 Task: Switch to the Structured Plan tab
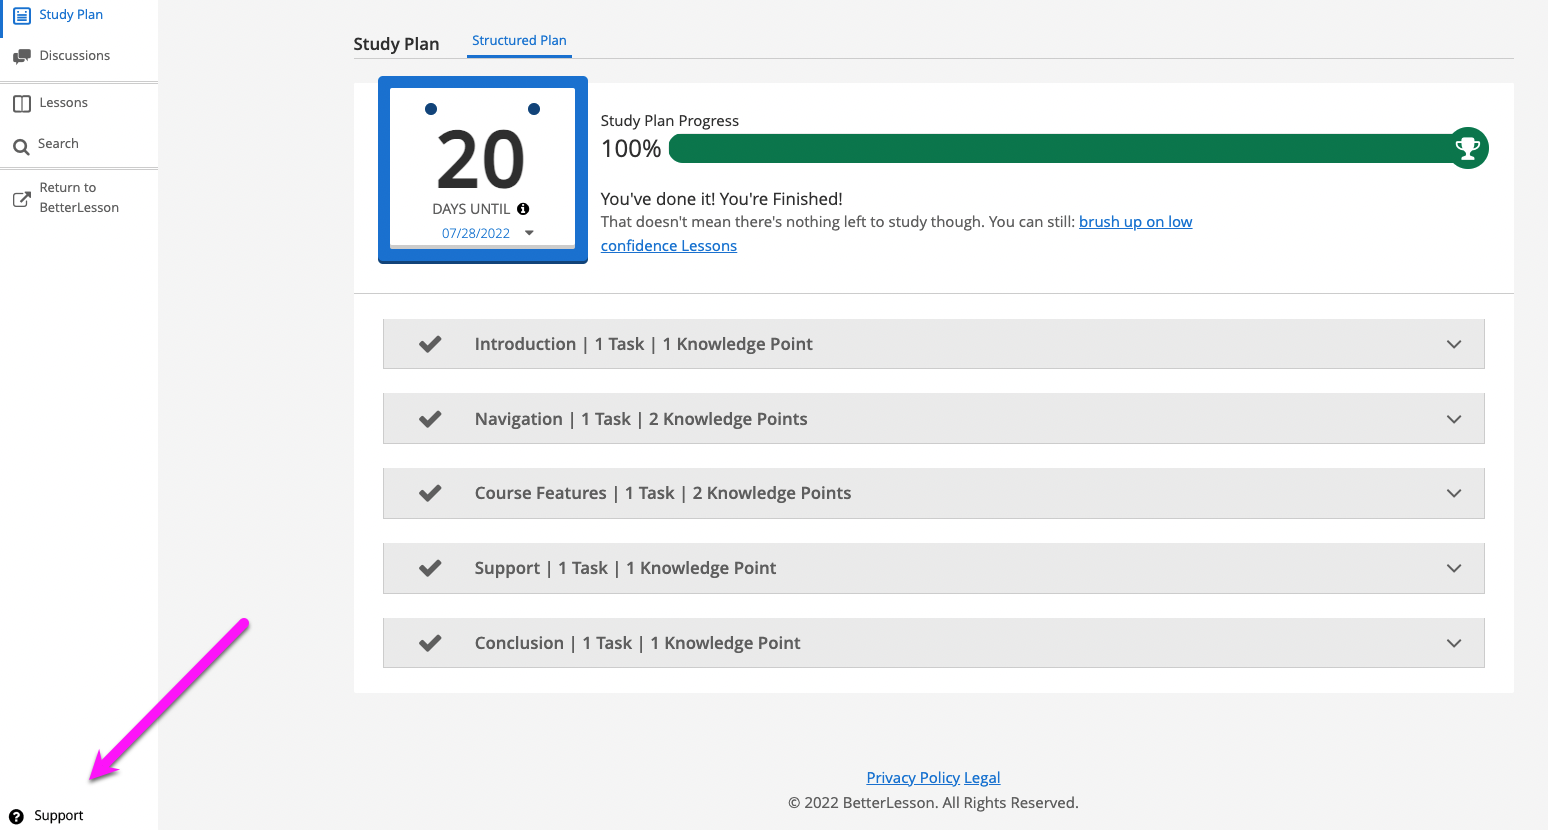point(519,41)
